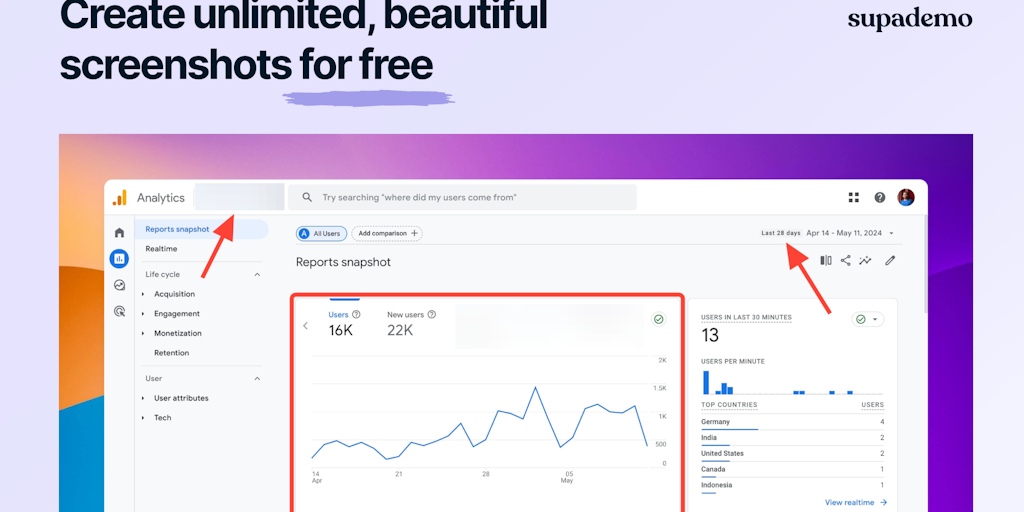Click the Edit comparisons columns icon

(x=826, y=261)
